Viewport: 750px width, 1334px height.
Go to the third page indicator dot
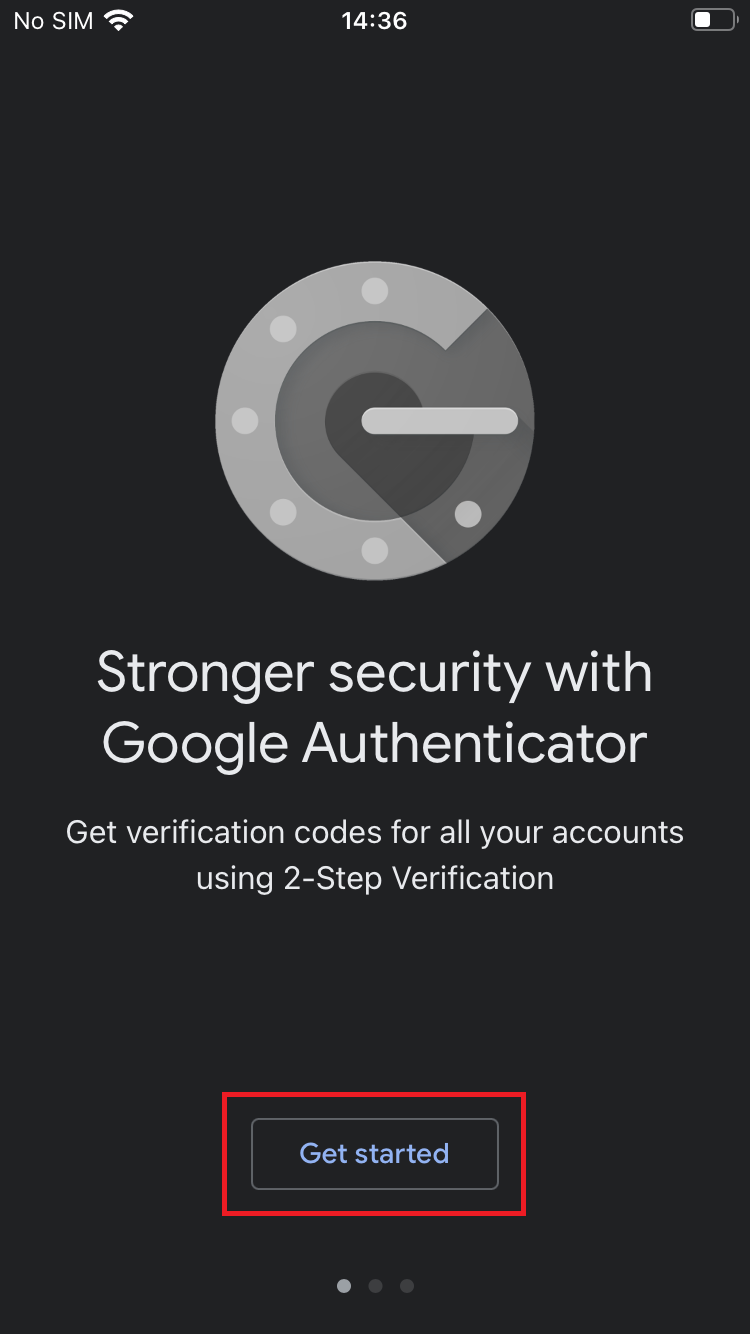[x=407, y=1286]
